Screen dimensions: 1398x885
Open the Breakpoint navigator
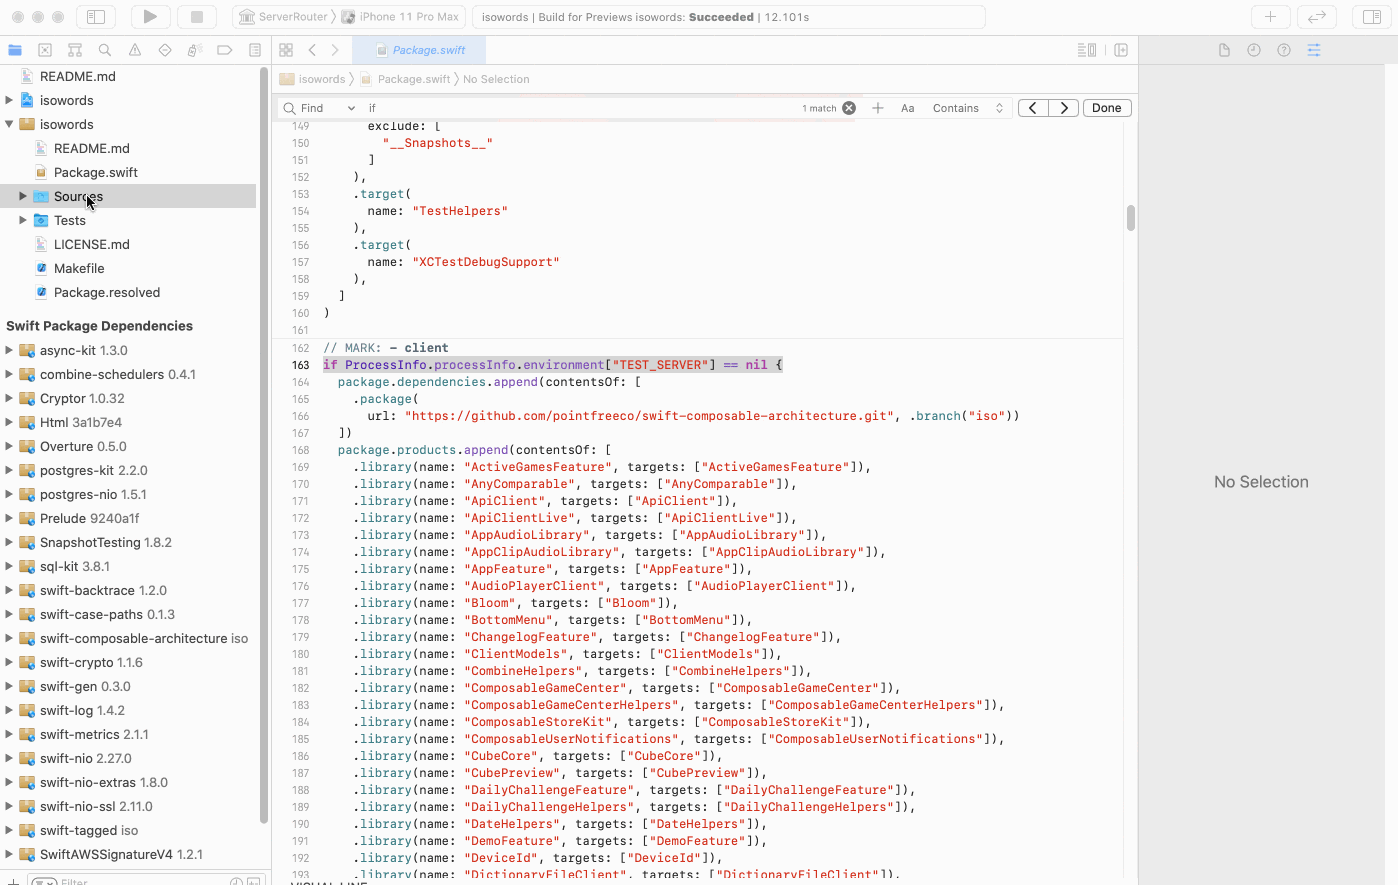point(225,50)
